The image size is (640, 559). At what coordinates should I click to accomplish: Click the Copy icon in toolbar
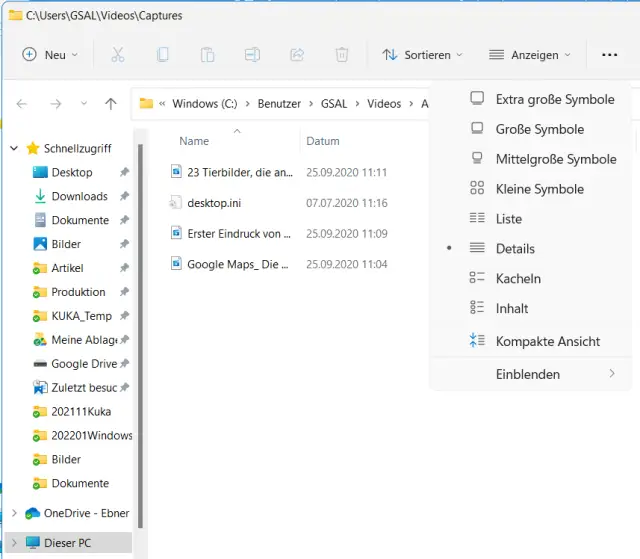pyautogui.click(x=162, y=55)
